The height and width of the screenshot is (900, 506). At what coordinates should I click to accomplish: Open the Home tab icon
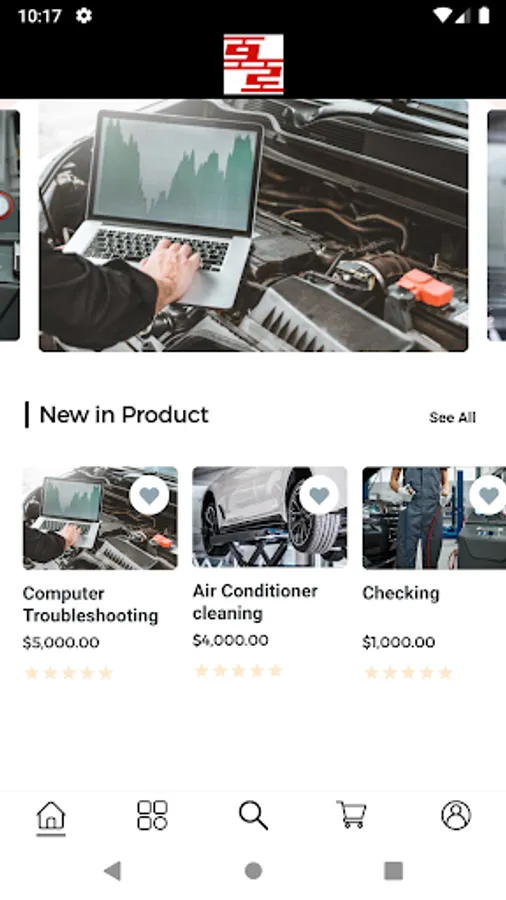coord(51,816)
